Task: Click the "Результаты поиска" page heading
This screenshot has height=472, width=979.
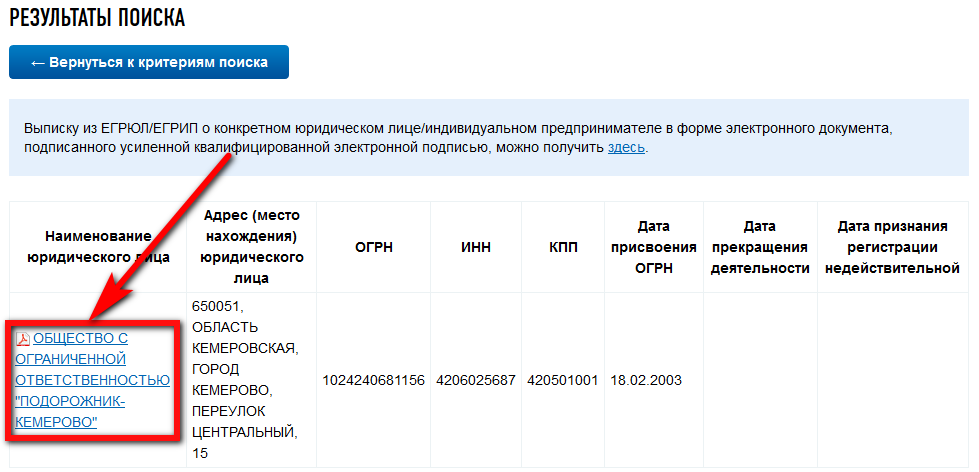Action: coord(97,18)
